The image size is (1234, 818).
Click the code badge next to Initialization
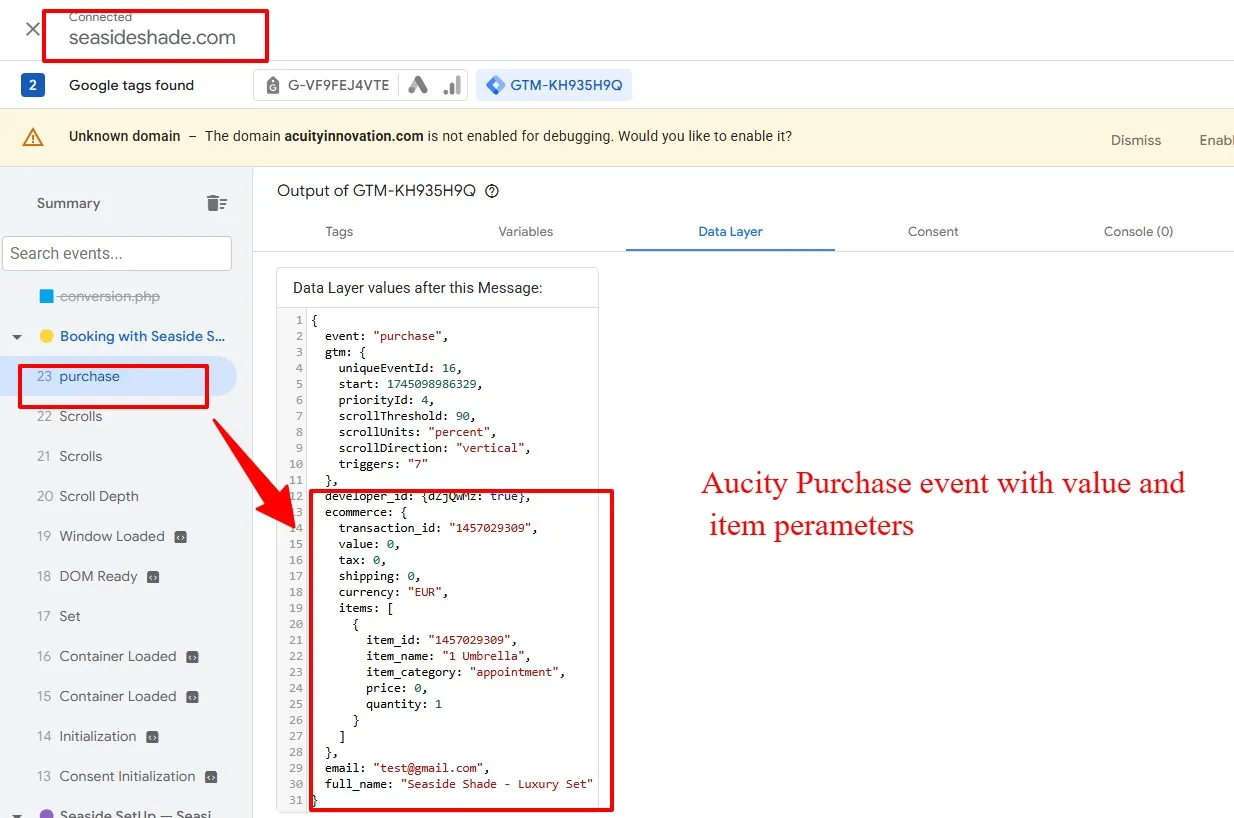tap(152, 737)
